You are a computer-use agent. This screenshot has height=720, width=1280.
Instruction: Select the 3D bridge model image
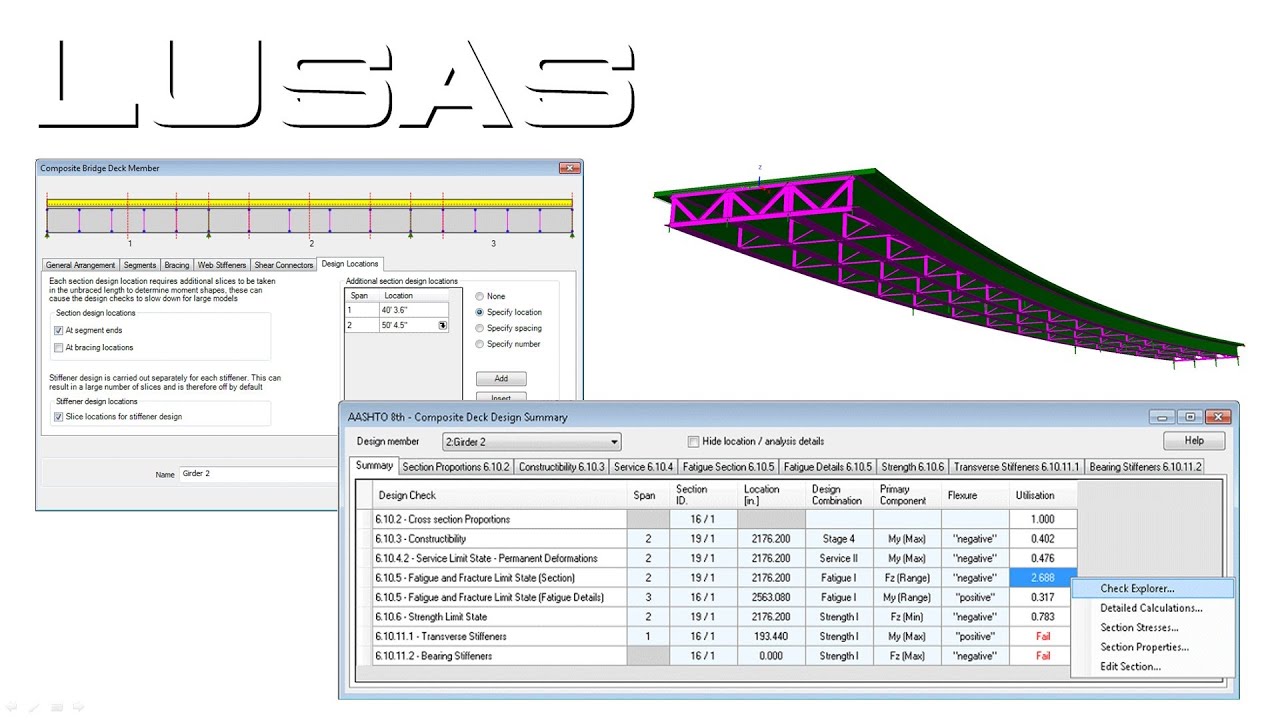pos(948,270)
